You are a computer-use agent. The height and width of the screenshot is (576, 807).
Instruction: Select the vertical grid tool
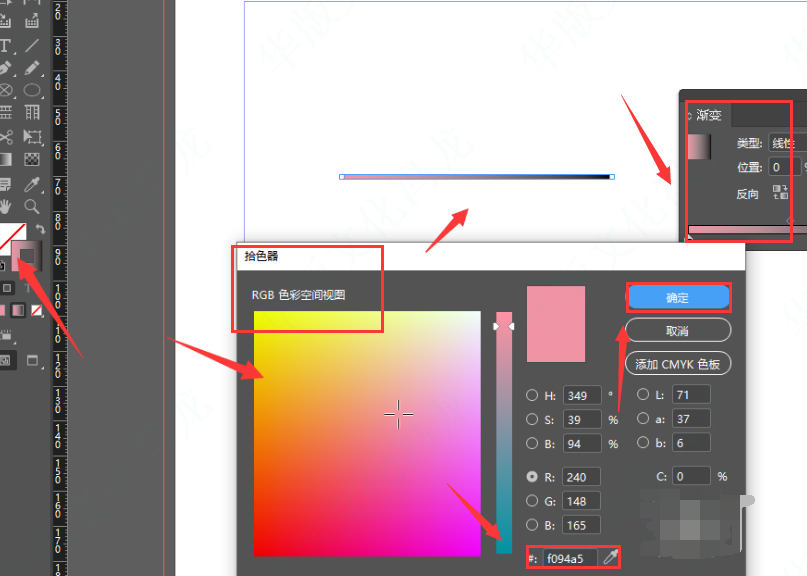(32, 112)
